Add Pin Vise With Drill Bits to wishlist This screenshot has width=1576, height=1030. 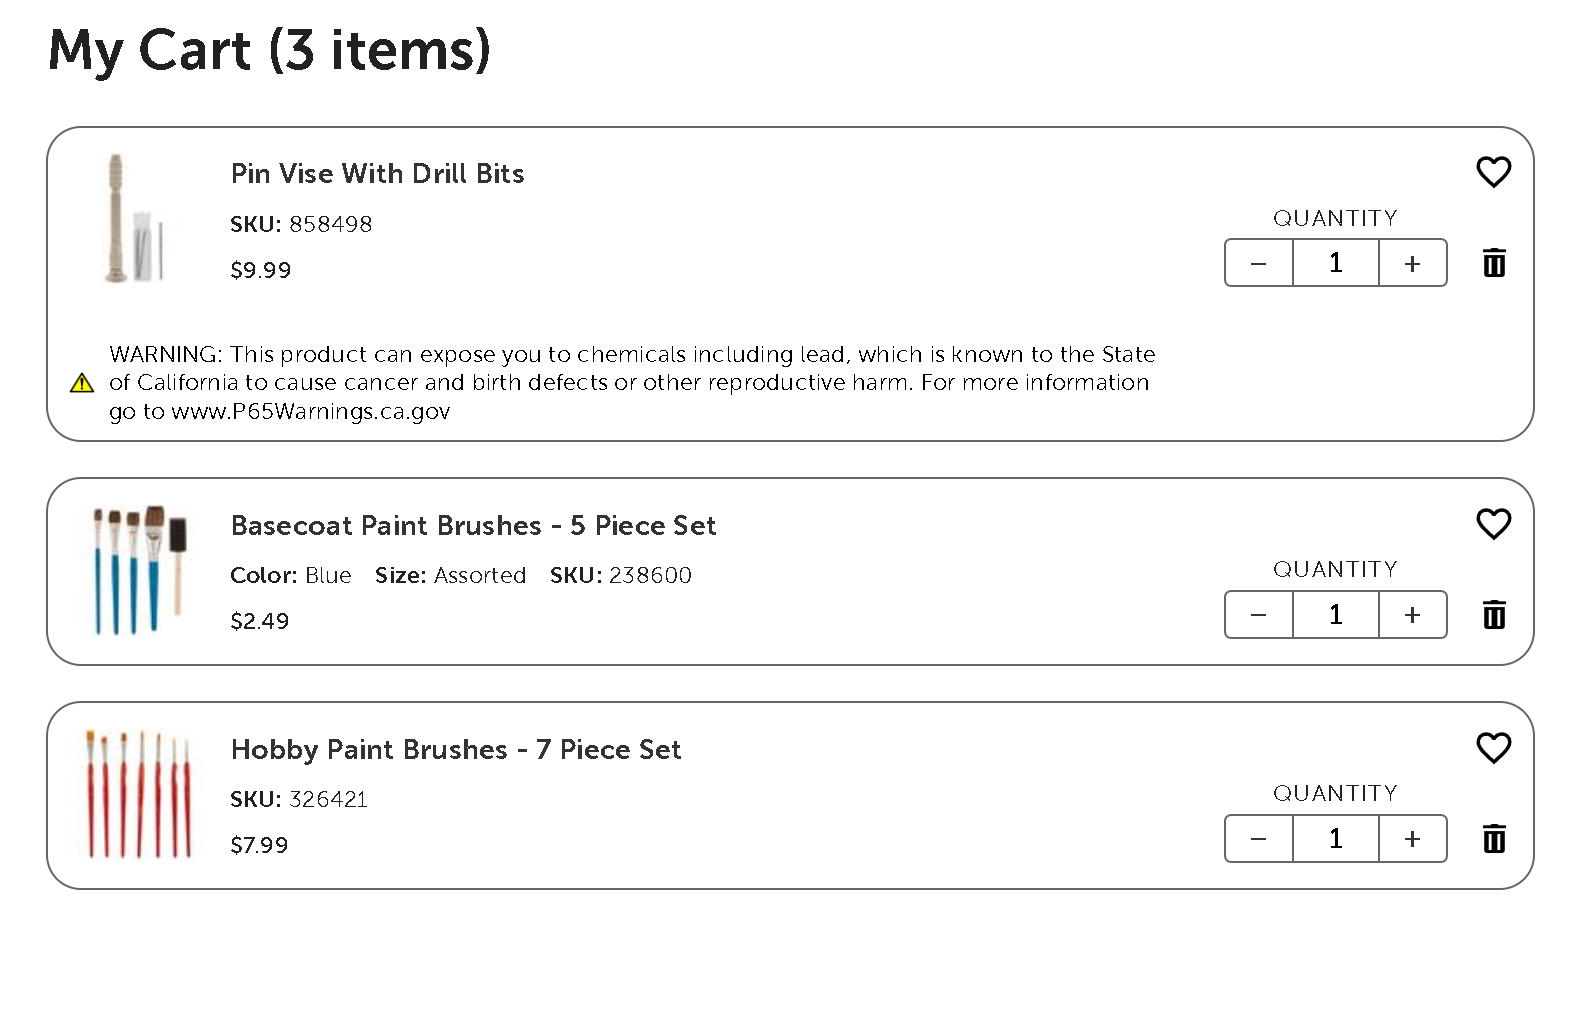(x=1493, y=172)
